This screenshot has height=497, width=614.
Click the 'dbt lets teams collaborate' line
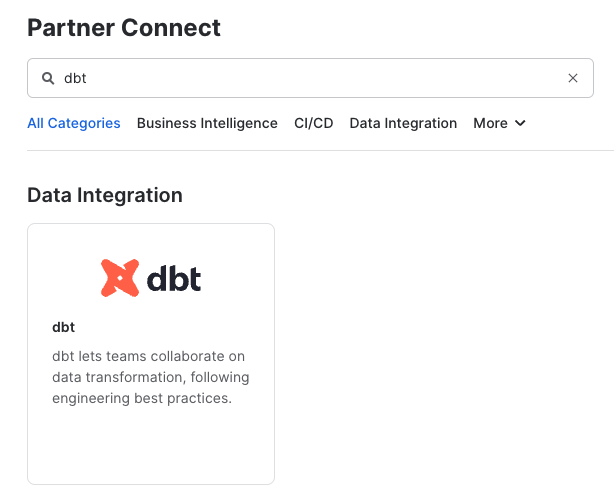click(x=148, y=356)
